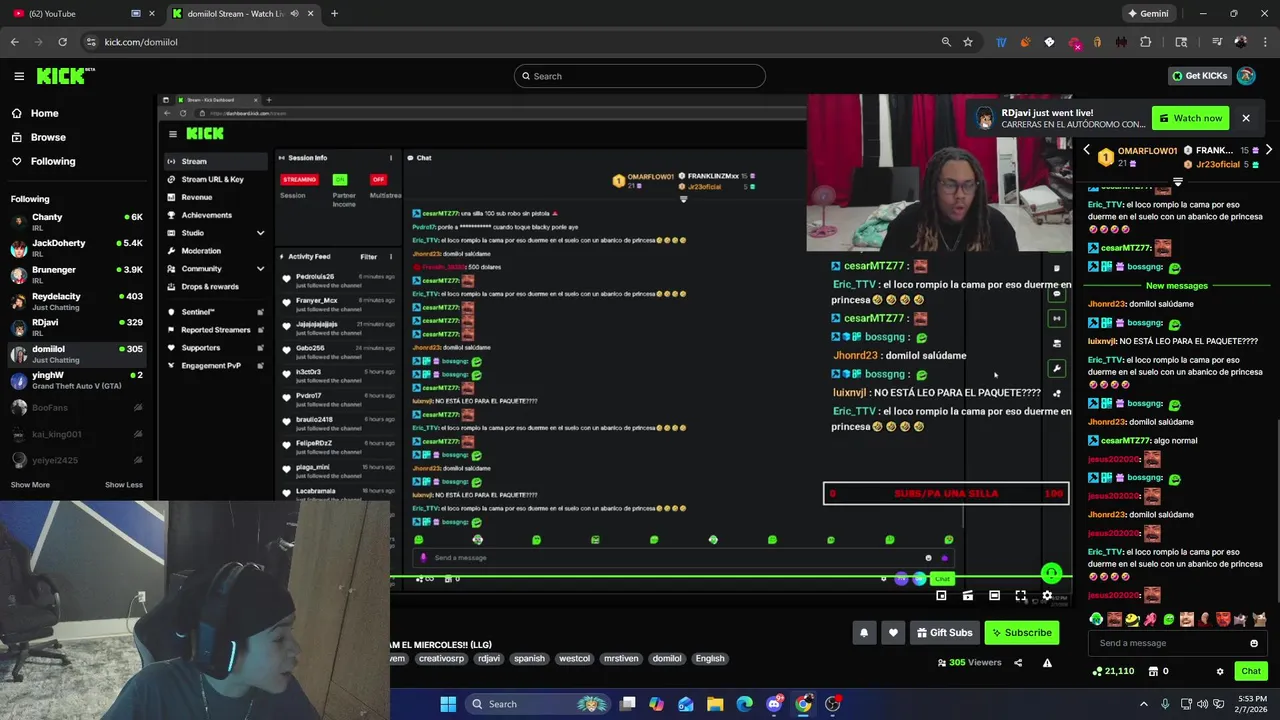Toggle mini player mode

coord(941,596)
